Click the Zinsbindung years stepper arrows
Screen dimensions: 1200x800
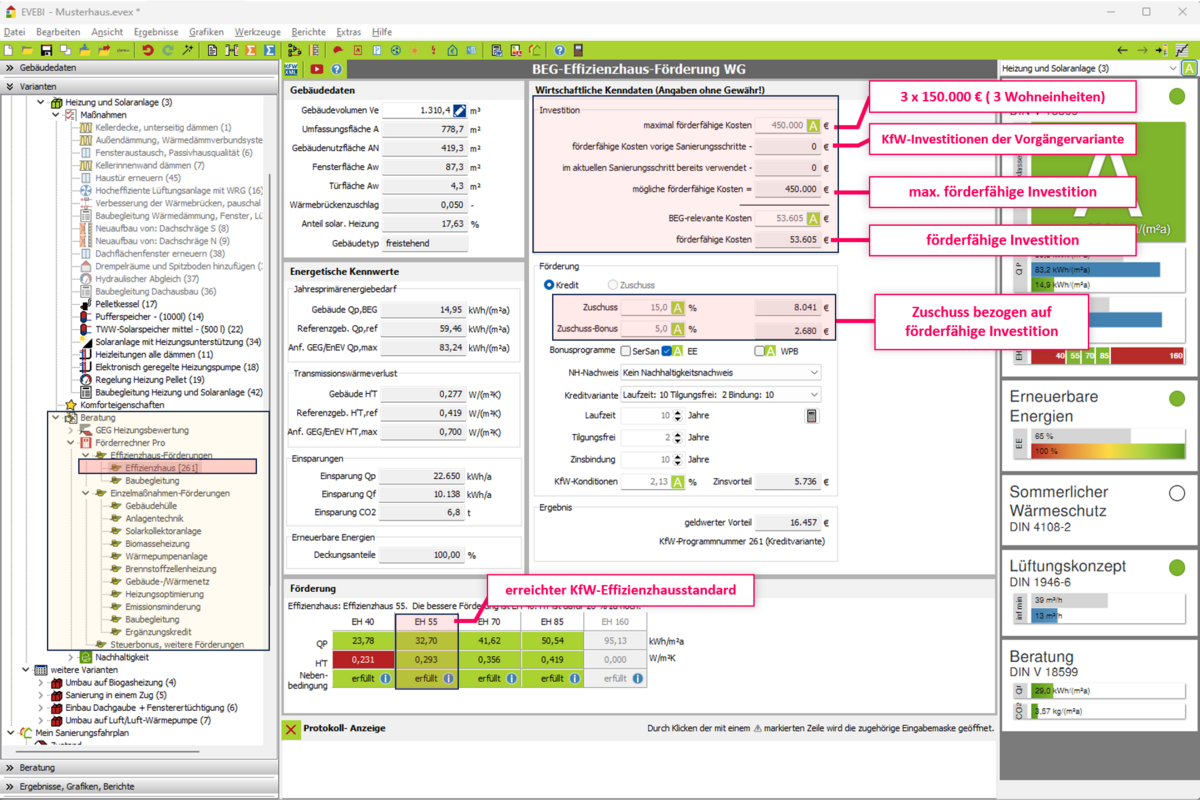678,460
